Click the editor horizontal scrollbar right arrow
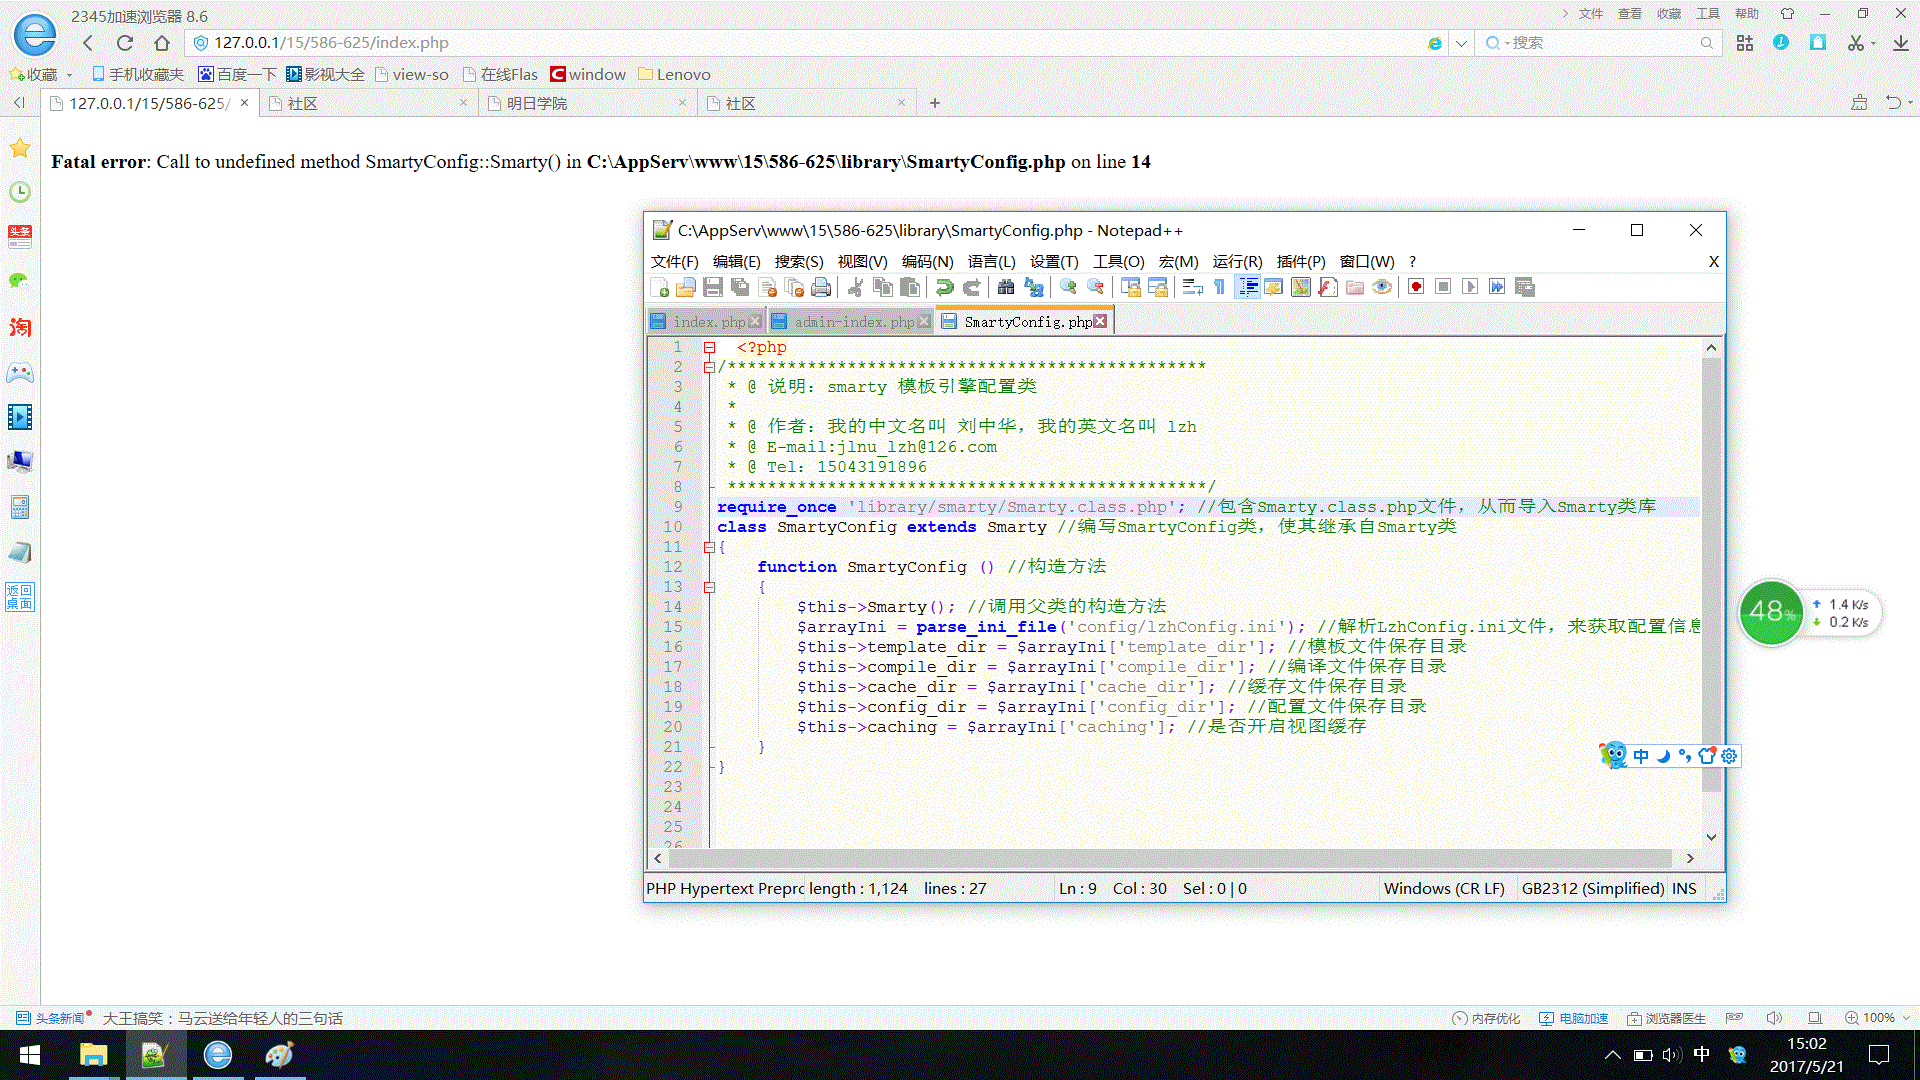 point(1690,858)
